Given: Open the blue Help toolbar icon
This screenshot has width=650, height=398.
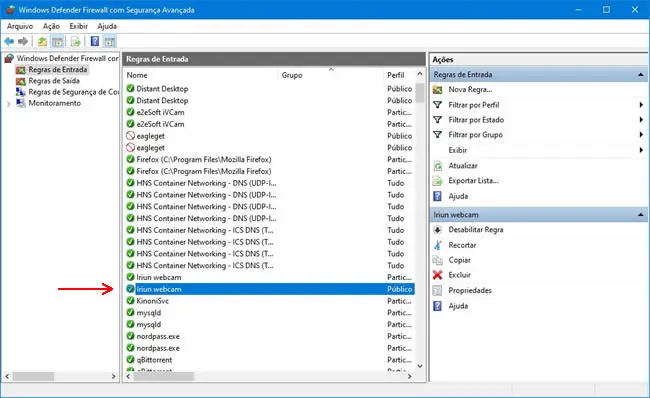Looking at the screenshot, I should coord(95,41).
